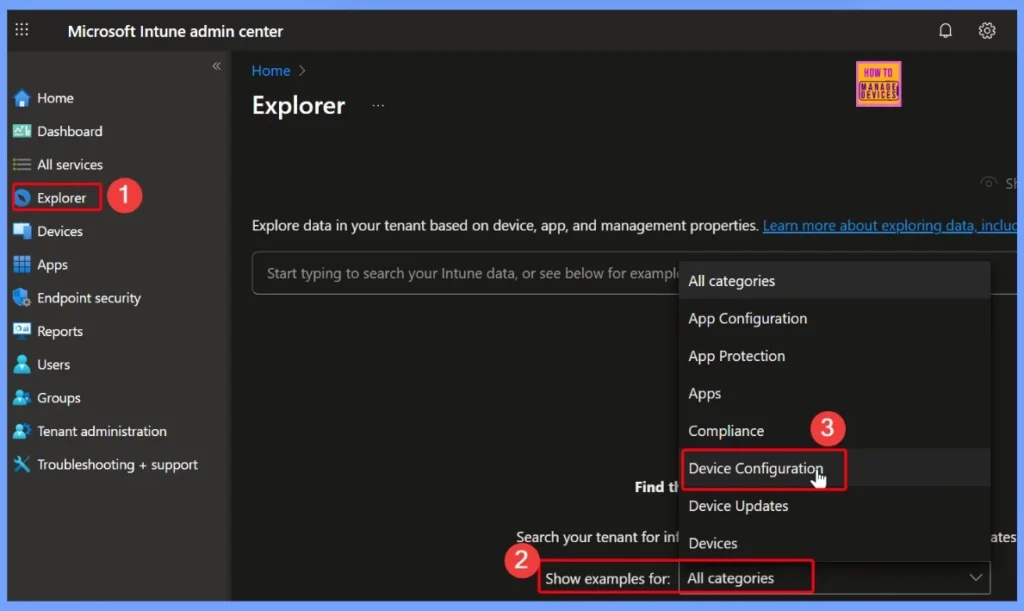Click the Home breadcrumb link
The width and height of the screenshot is (1024, 611).
point(270,70)
